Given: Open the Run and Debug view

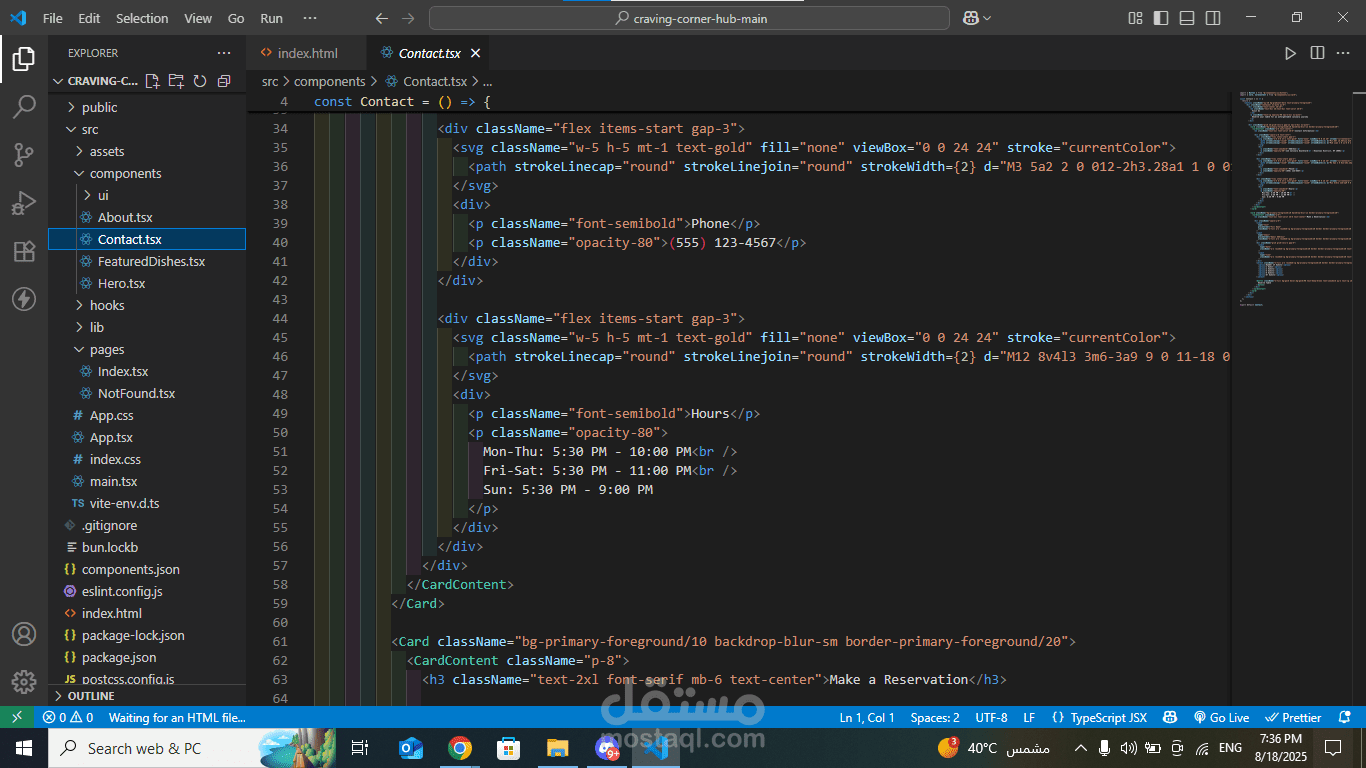Looking at the screenshot, I should [x=24, y=203].
